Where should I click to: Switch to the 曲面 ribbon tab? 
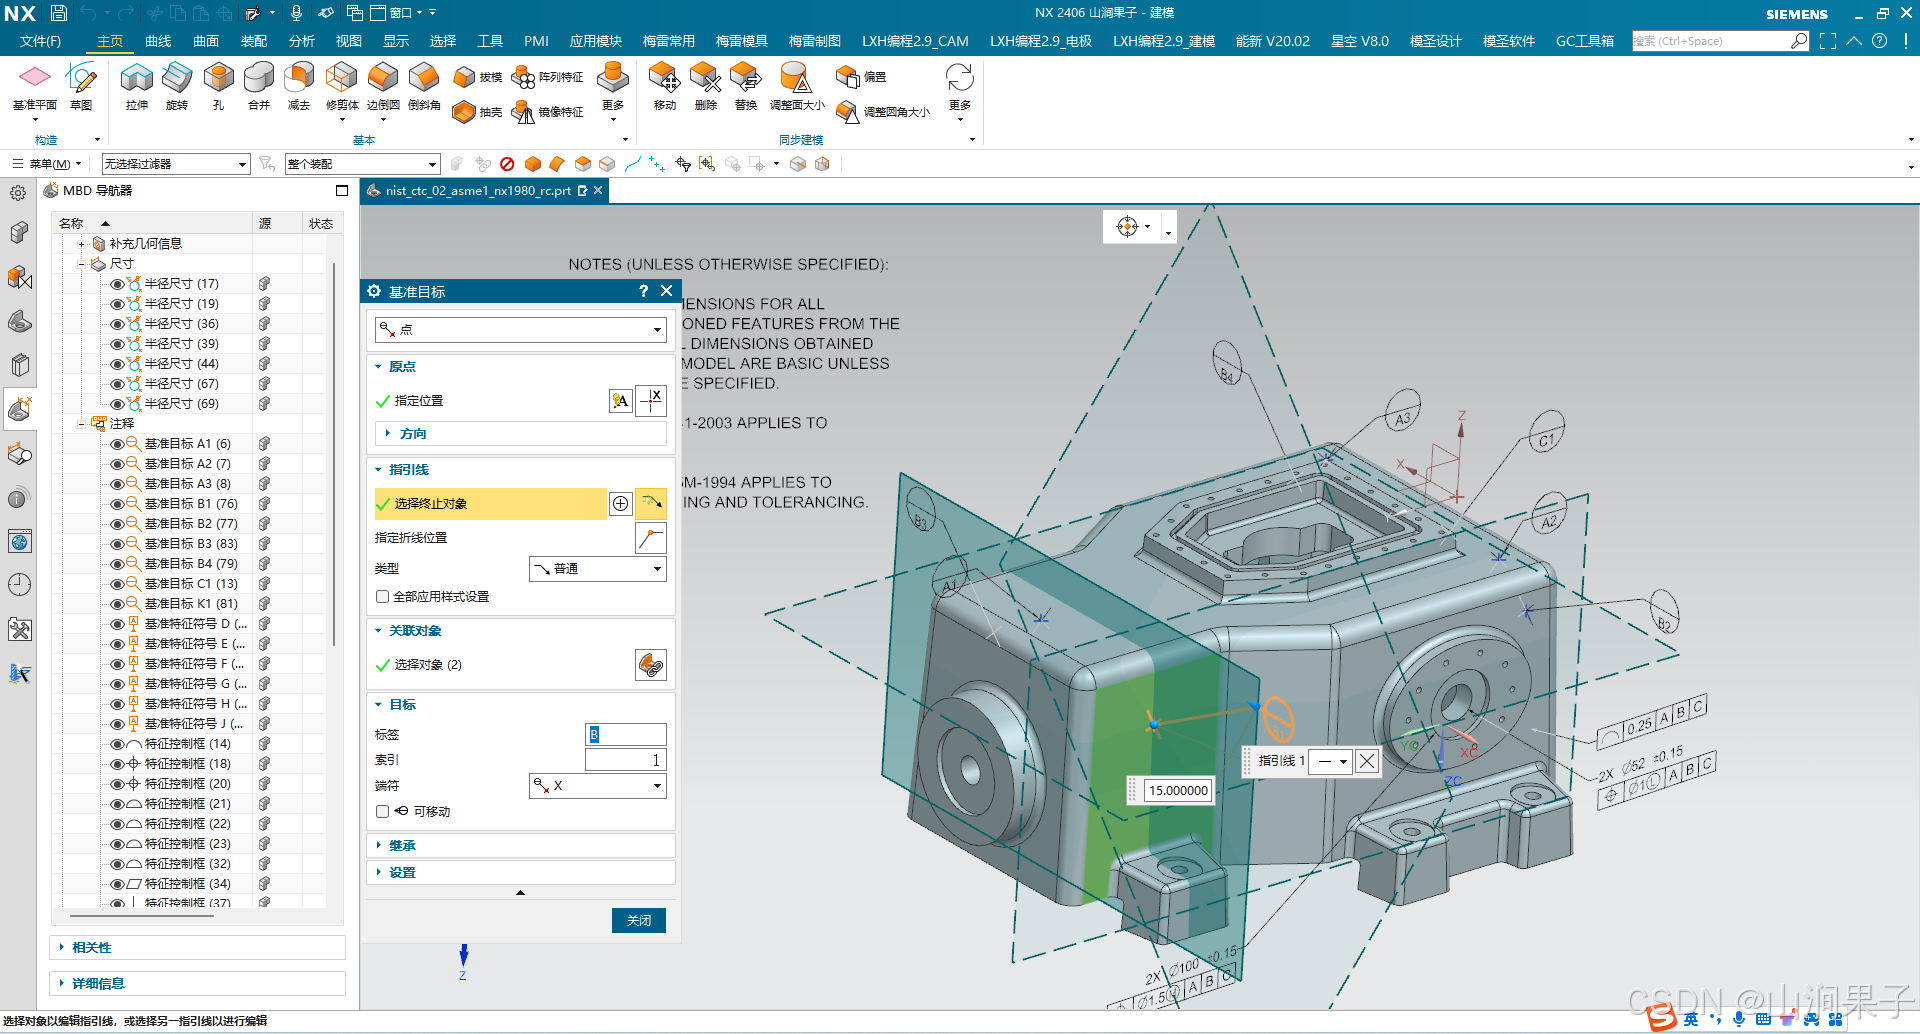tap(206, 41)
